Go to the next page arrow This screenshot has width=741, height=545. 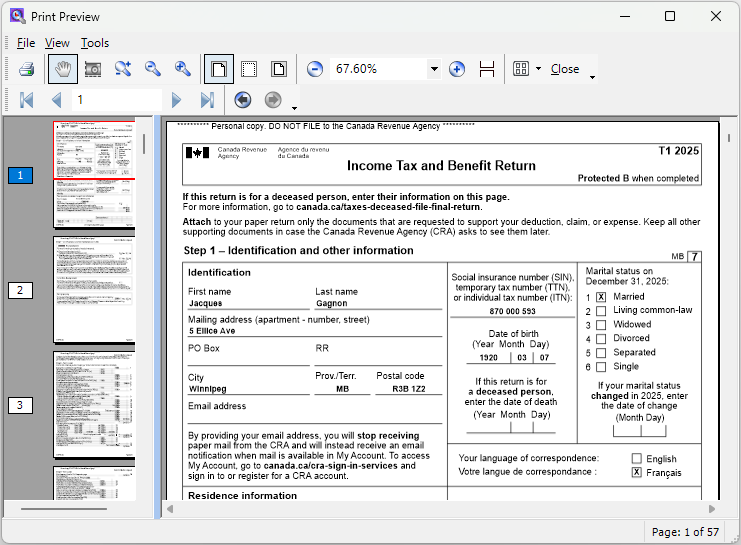(x=177, y=100)
